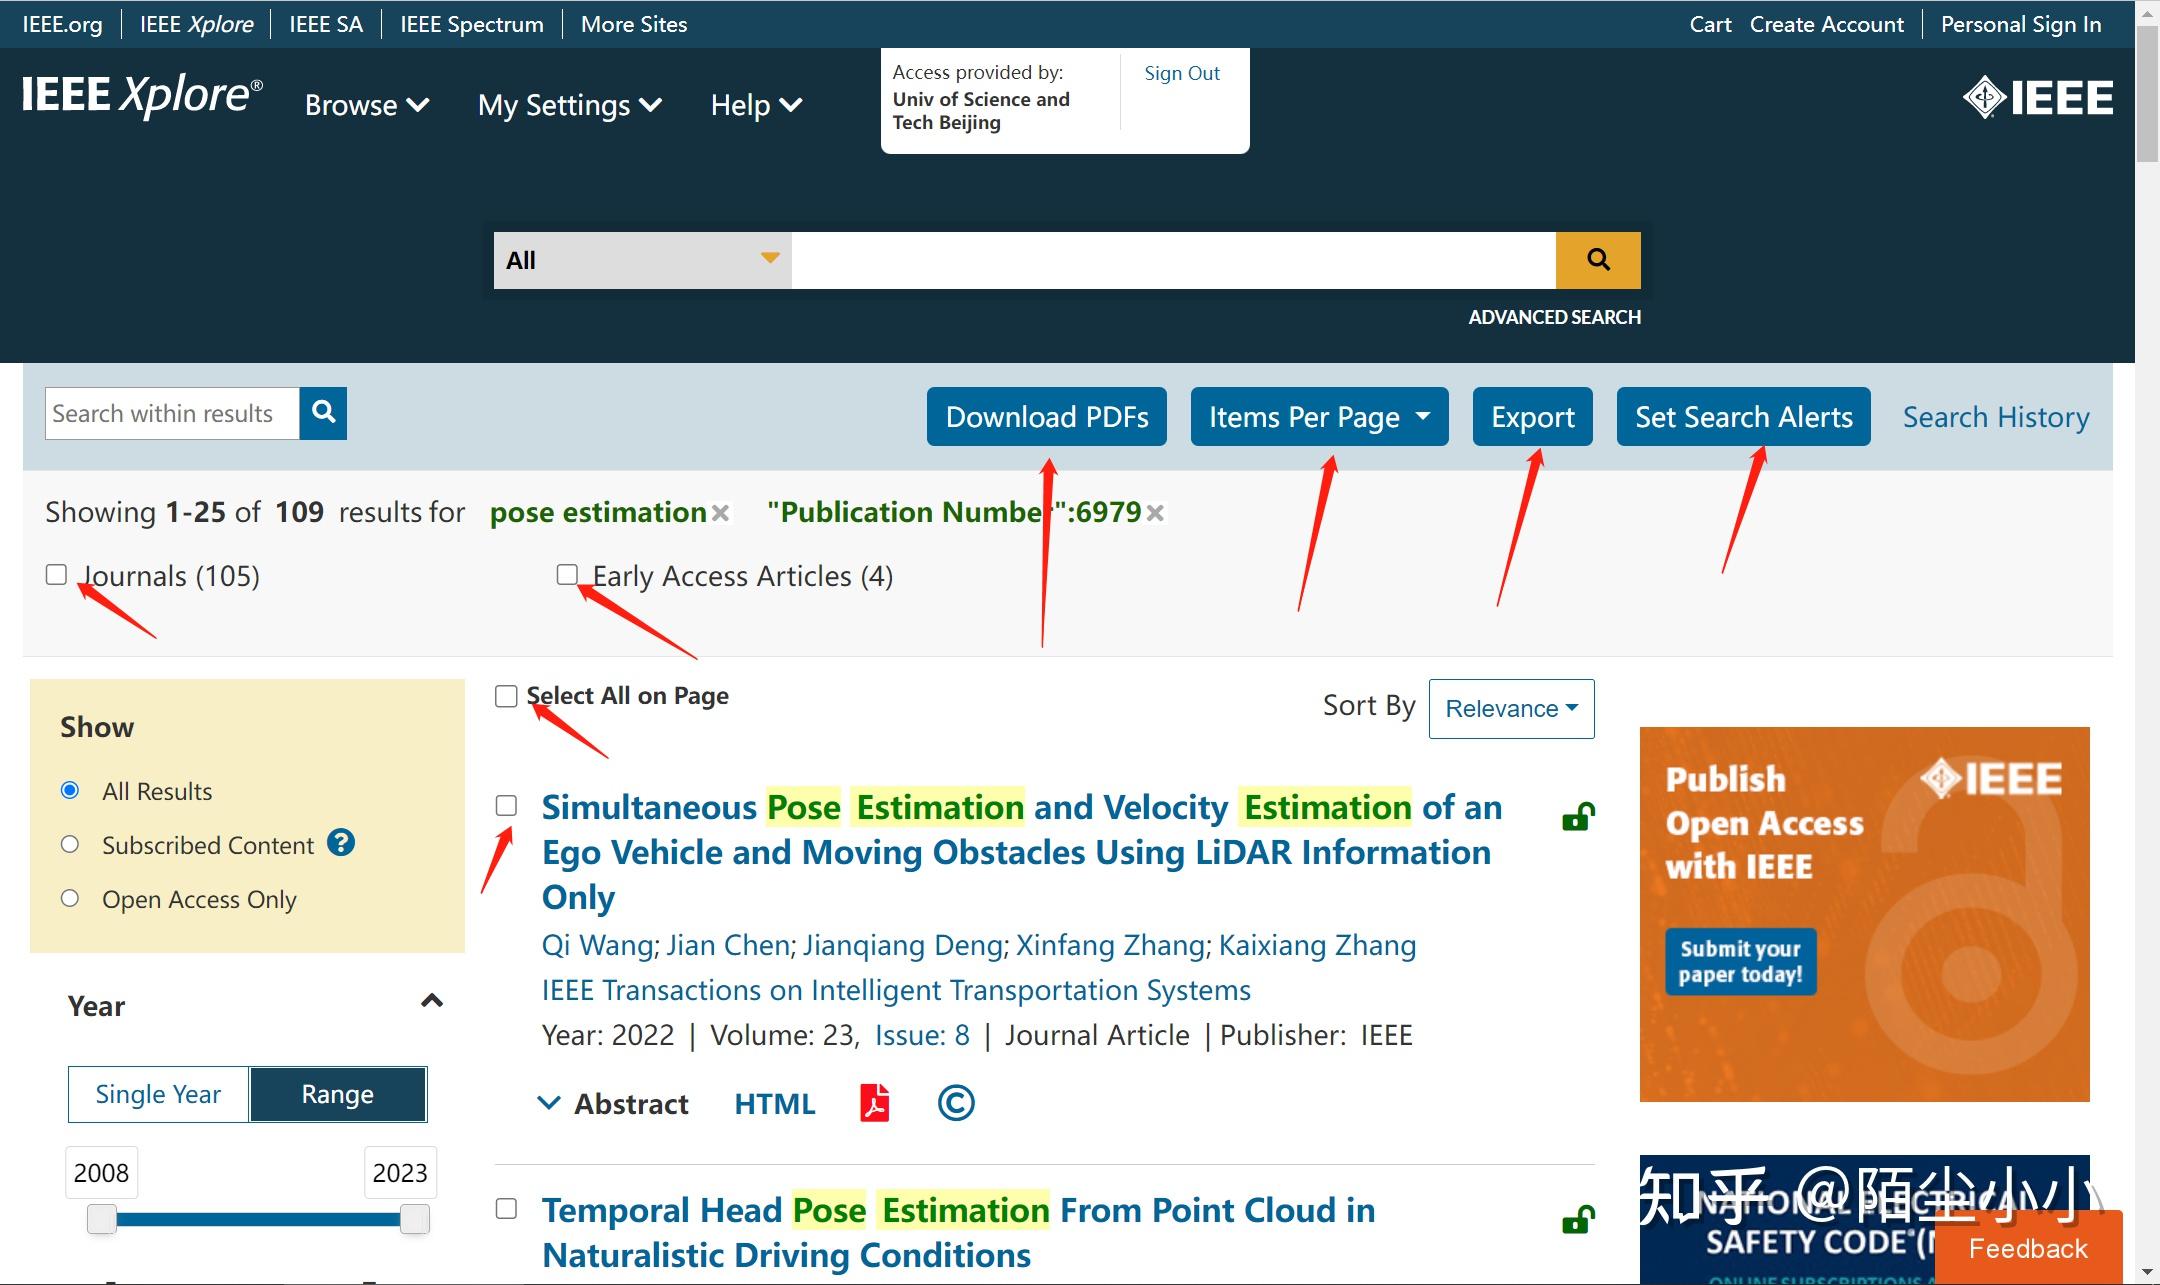The image size is (2160, 1285).
Task: Switch to the Single Year tab
Action: pyautogui.click(x=158, y=1094)
